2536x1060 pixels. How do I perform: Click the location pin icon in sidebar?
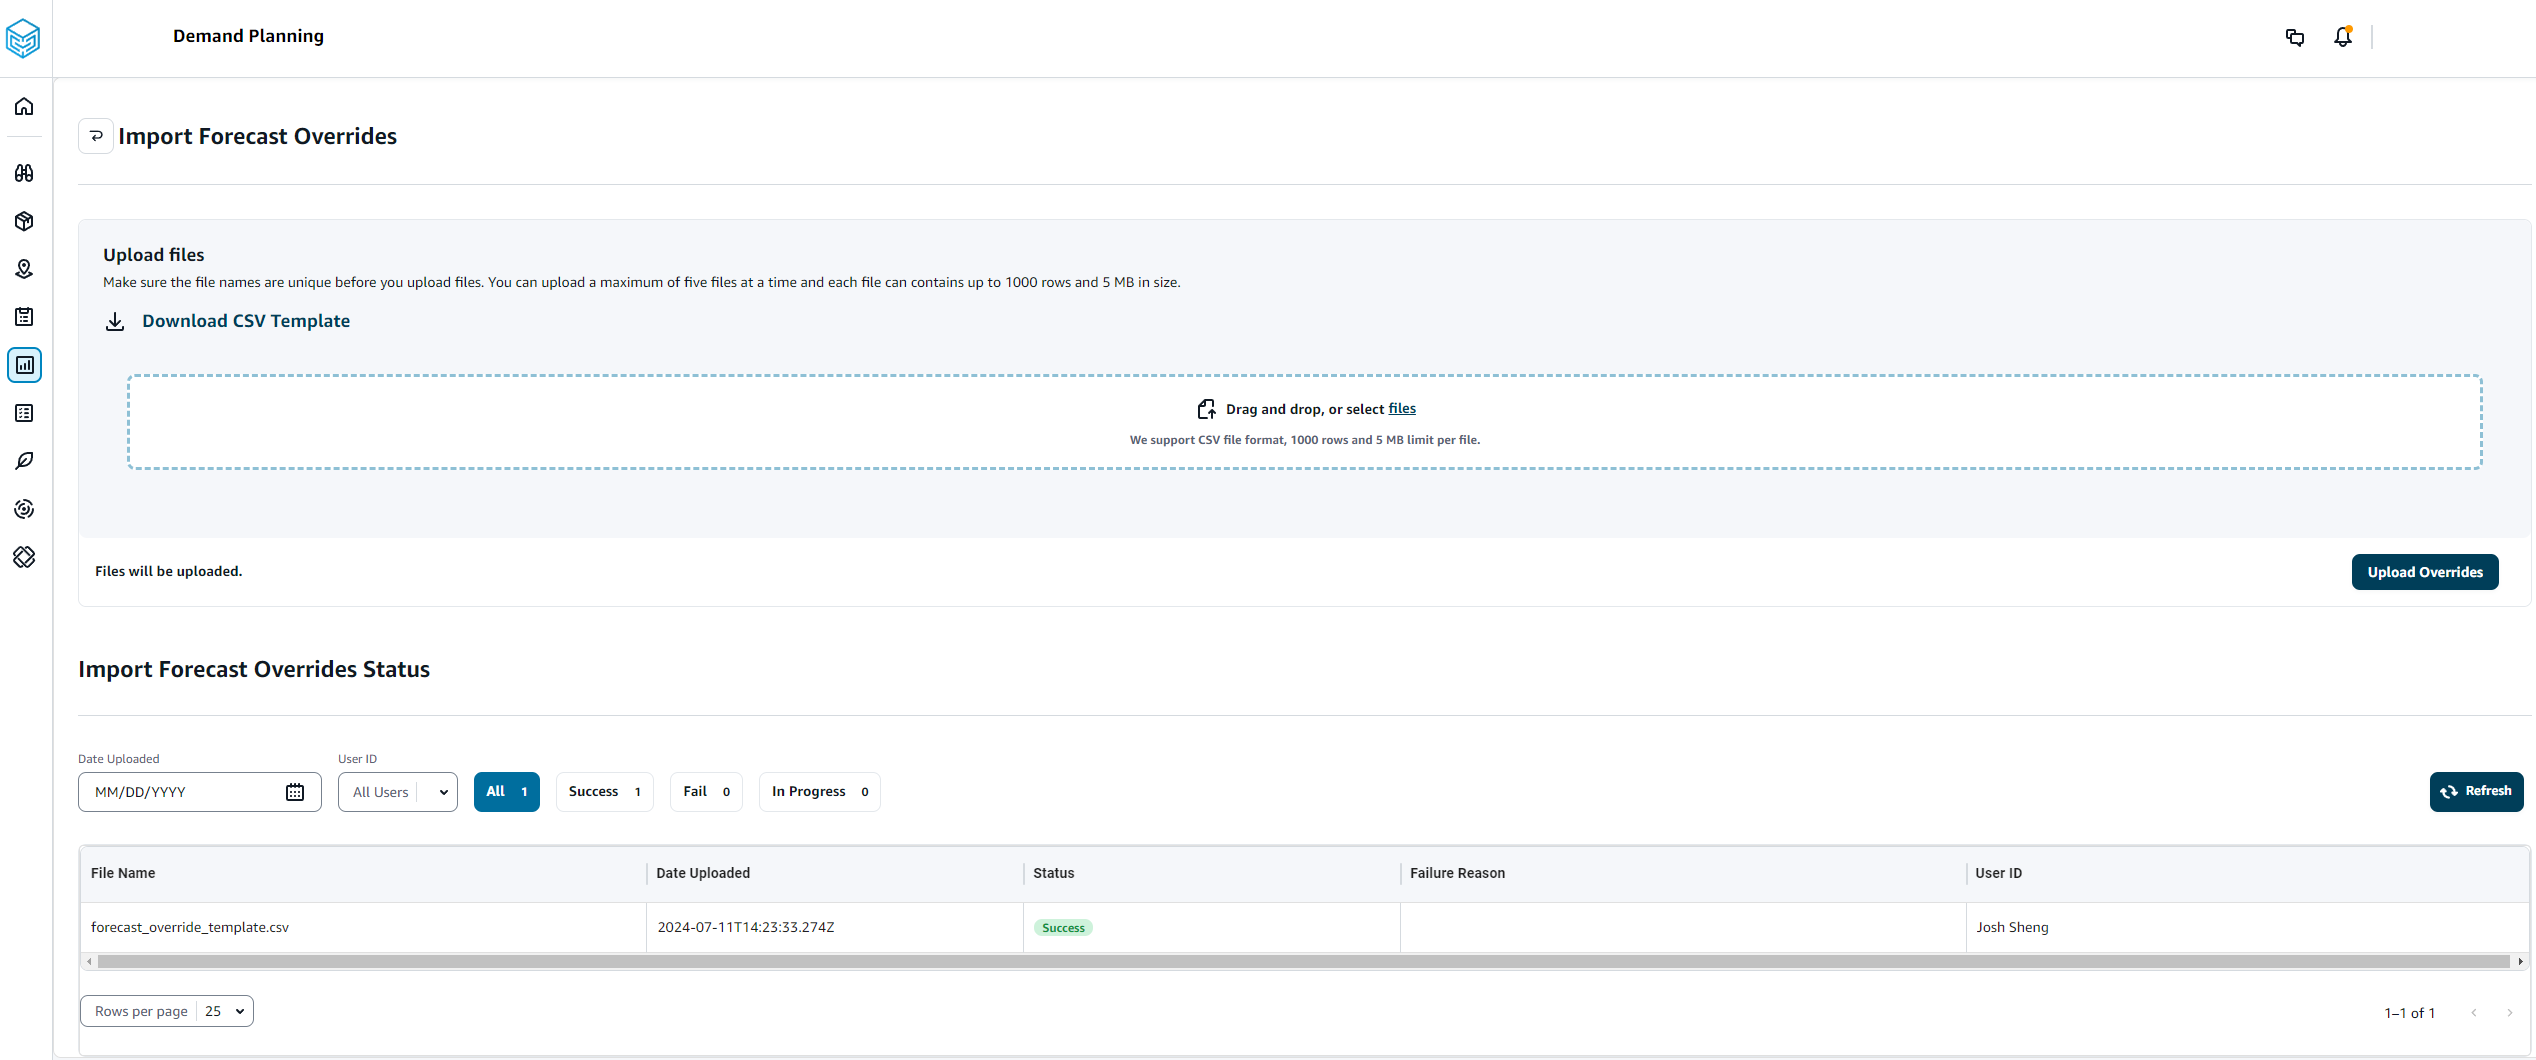point(24,268)
